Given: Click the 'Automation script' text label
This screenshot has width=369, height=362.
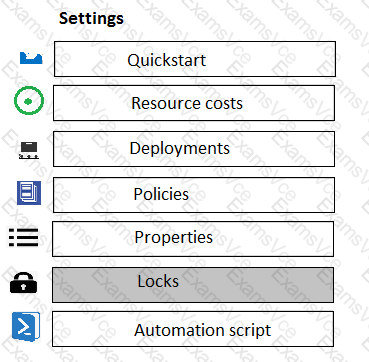Looking at the screenshot, I should 203,330.
